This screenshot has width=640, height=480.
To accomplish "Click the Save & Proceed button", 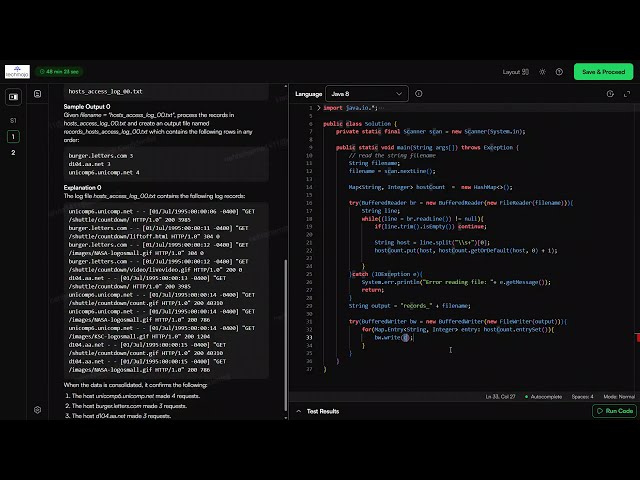I will click(603, 72).
